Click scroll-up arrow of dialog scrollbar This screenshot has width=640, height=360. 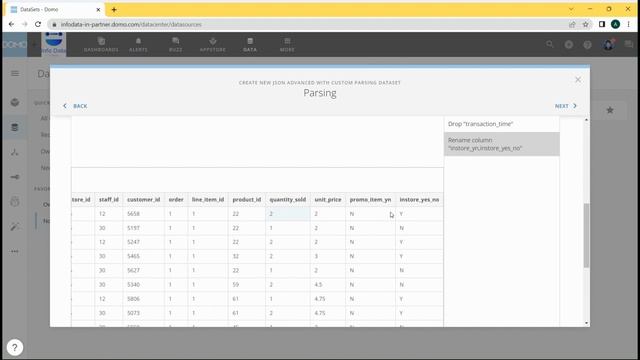pos(586,120)
